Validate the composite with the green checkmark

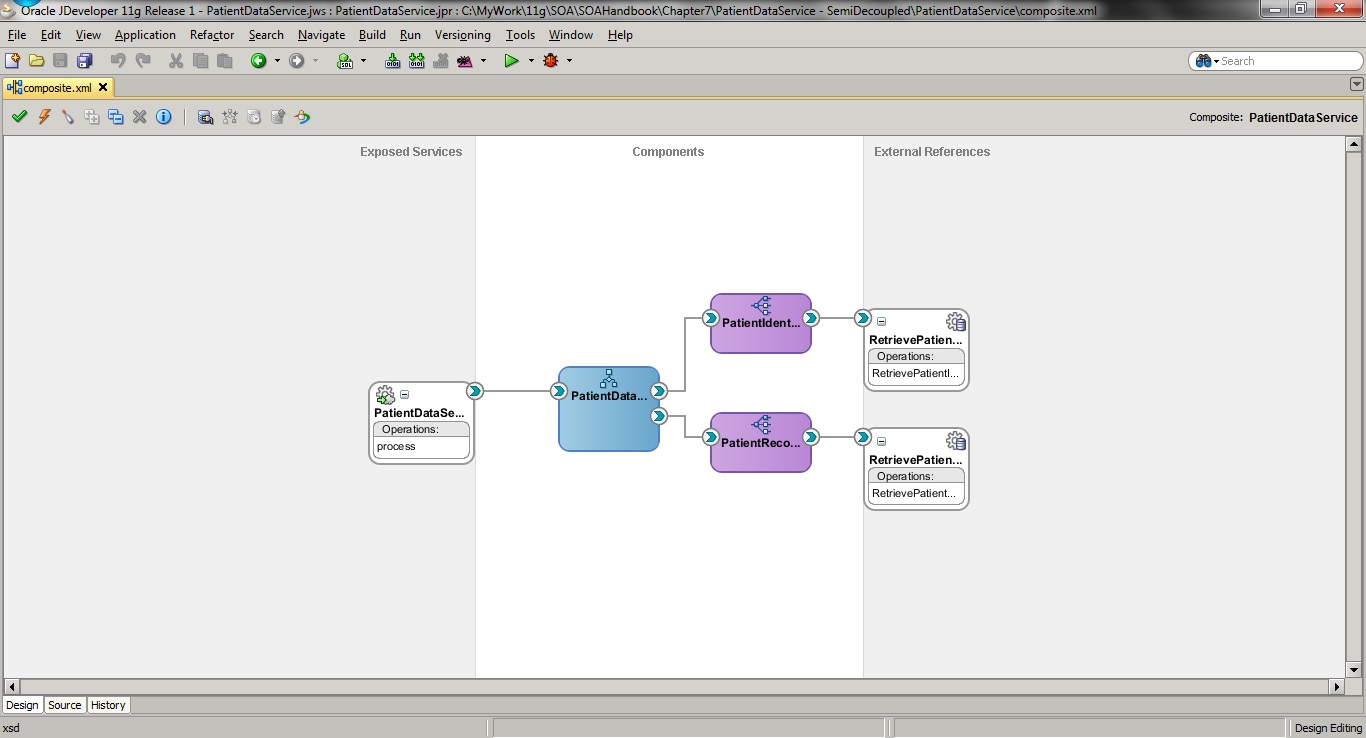click(x=19, y=117)
